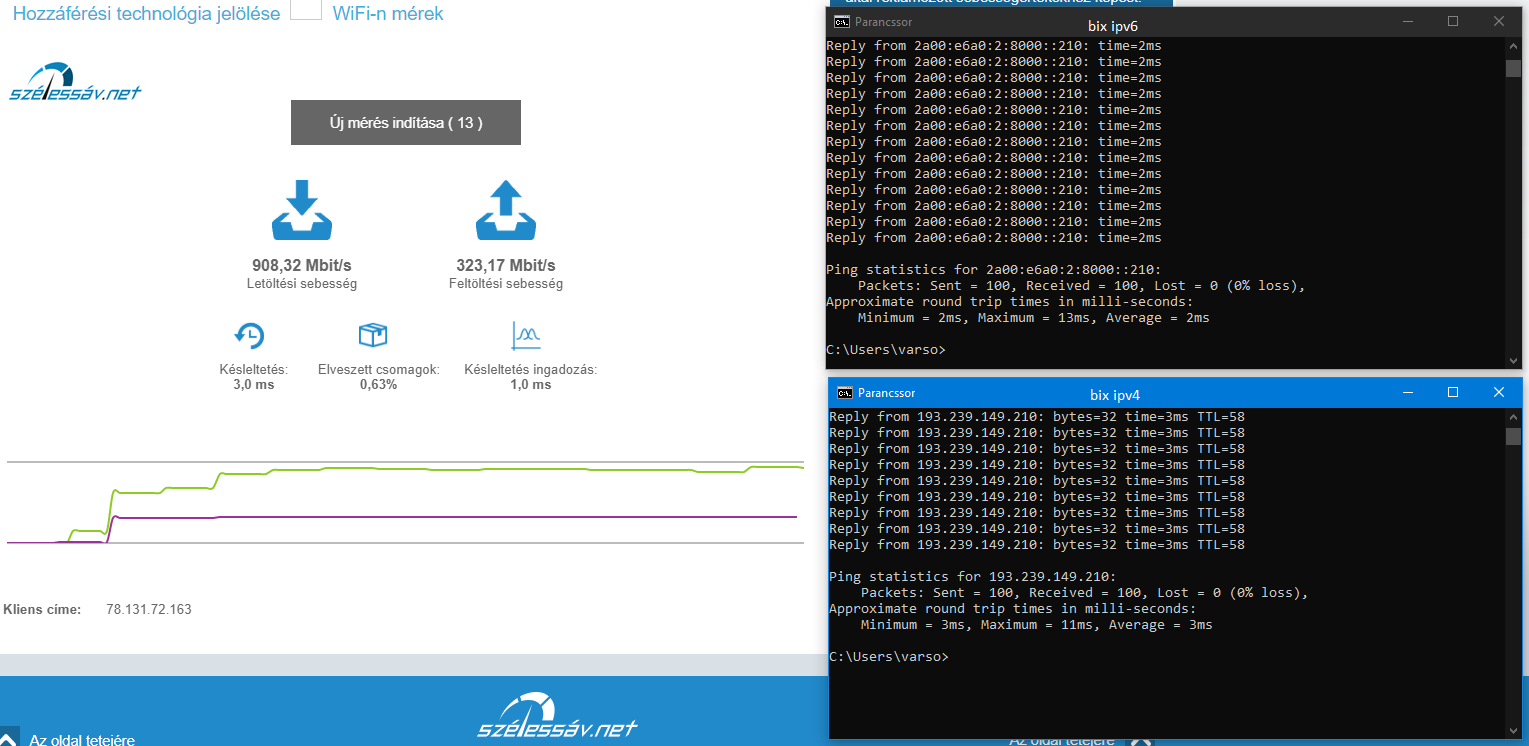This screenshot has height=746, width=1529.
Task: Click the Kliens címe label
Action: pyautogui.click(x=42, y=609)
